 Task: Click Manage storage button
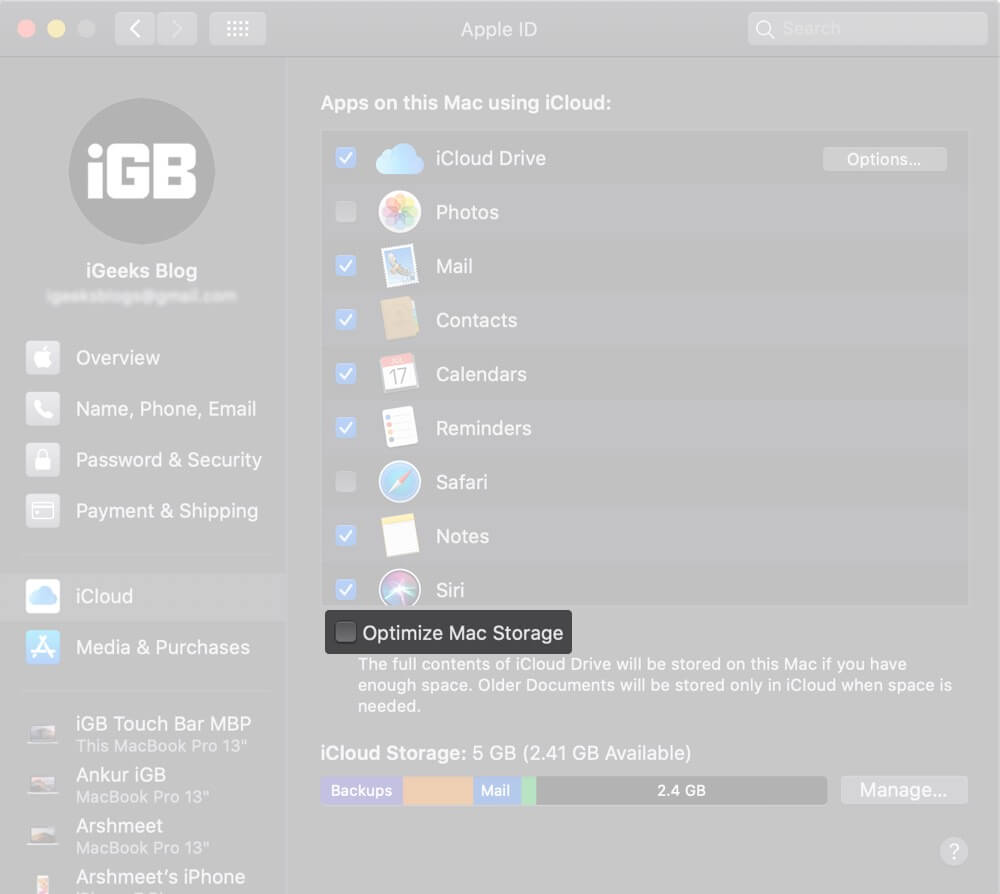click(903, 790)
